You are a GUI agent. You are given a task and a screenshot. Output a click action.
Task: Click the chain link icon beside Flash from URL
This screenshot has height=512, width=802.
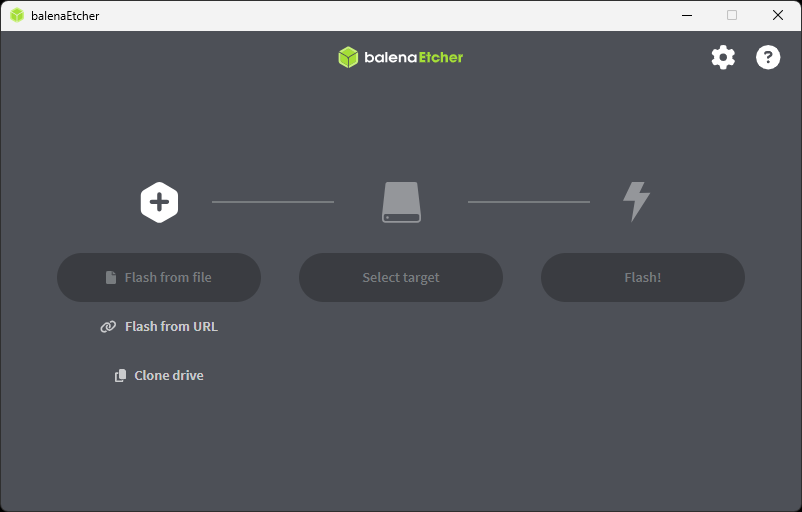108,326
